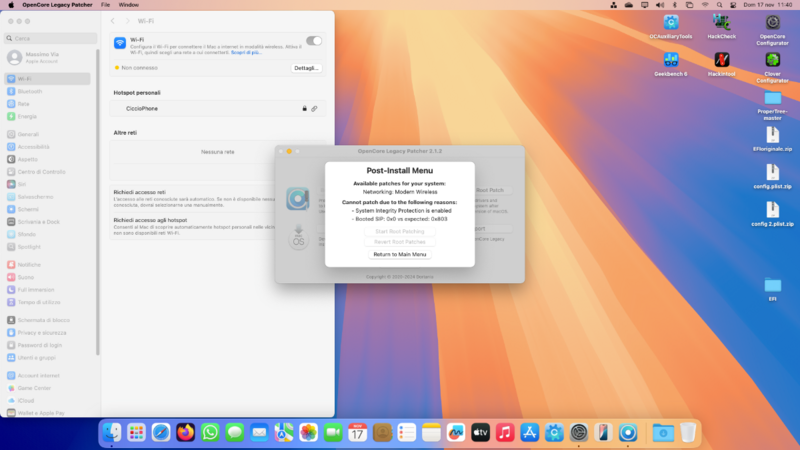Select CiccioPhone personal hotspot

pos(217,109)
